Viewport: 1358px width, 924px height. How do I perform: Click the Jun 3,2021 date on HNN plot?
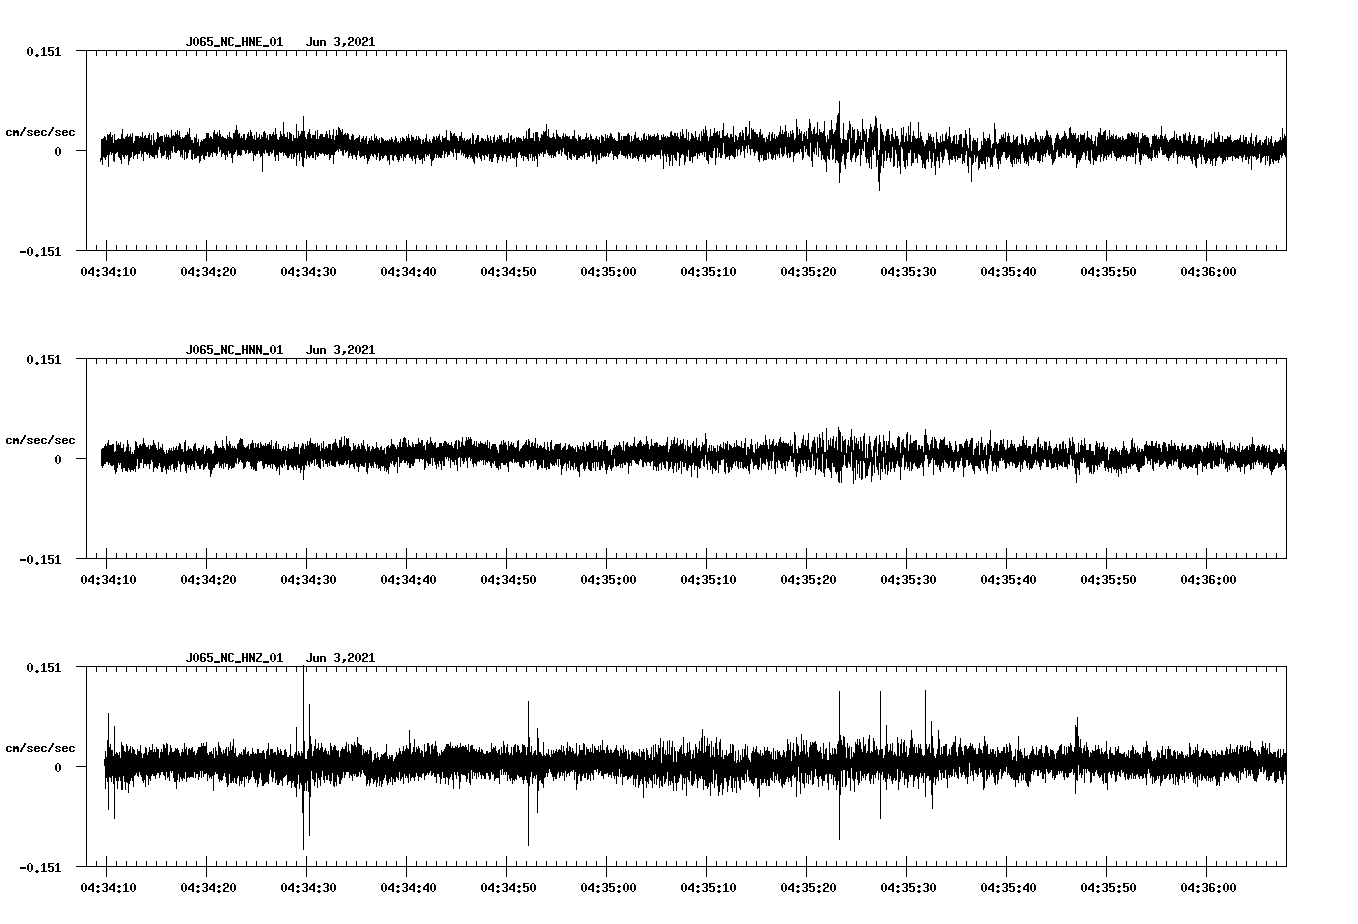click(x=341, y=350)
